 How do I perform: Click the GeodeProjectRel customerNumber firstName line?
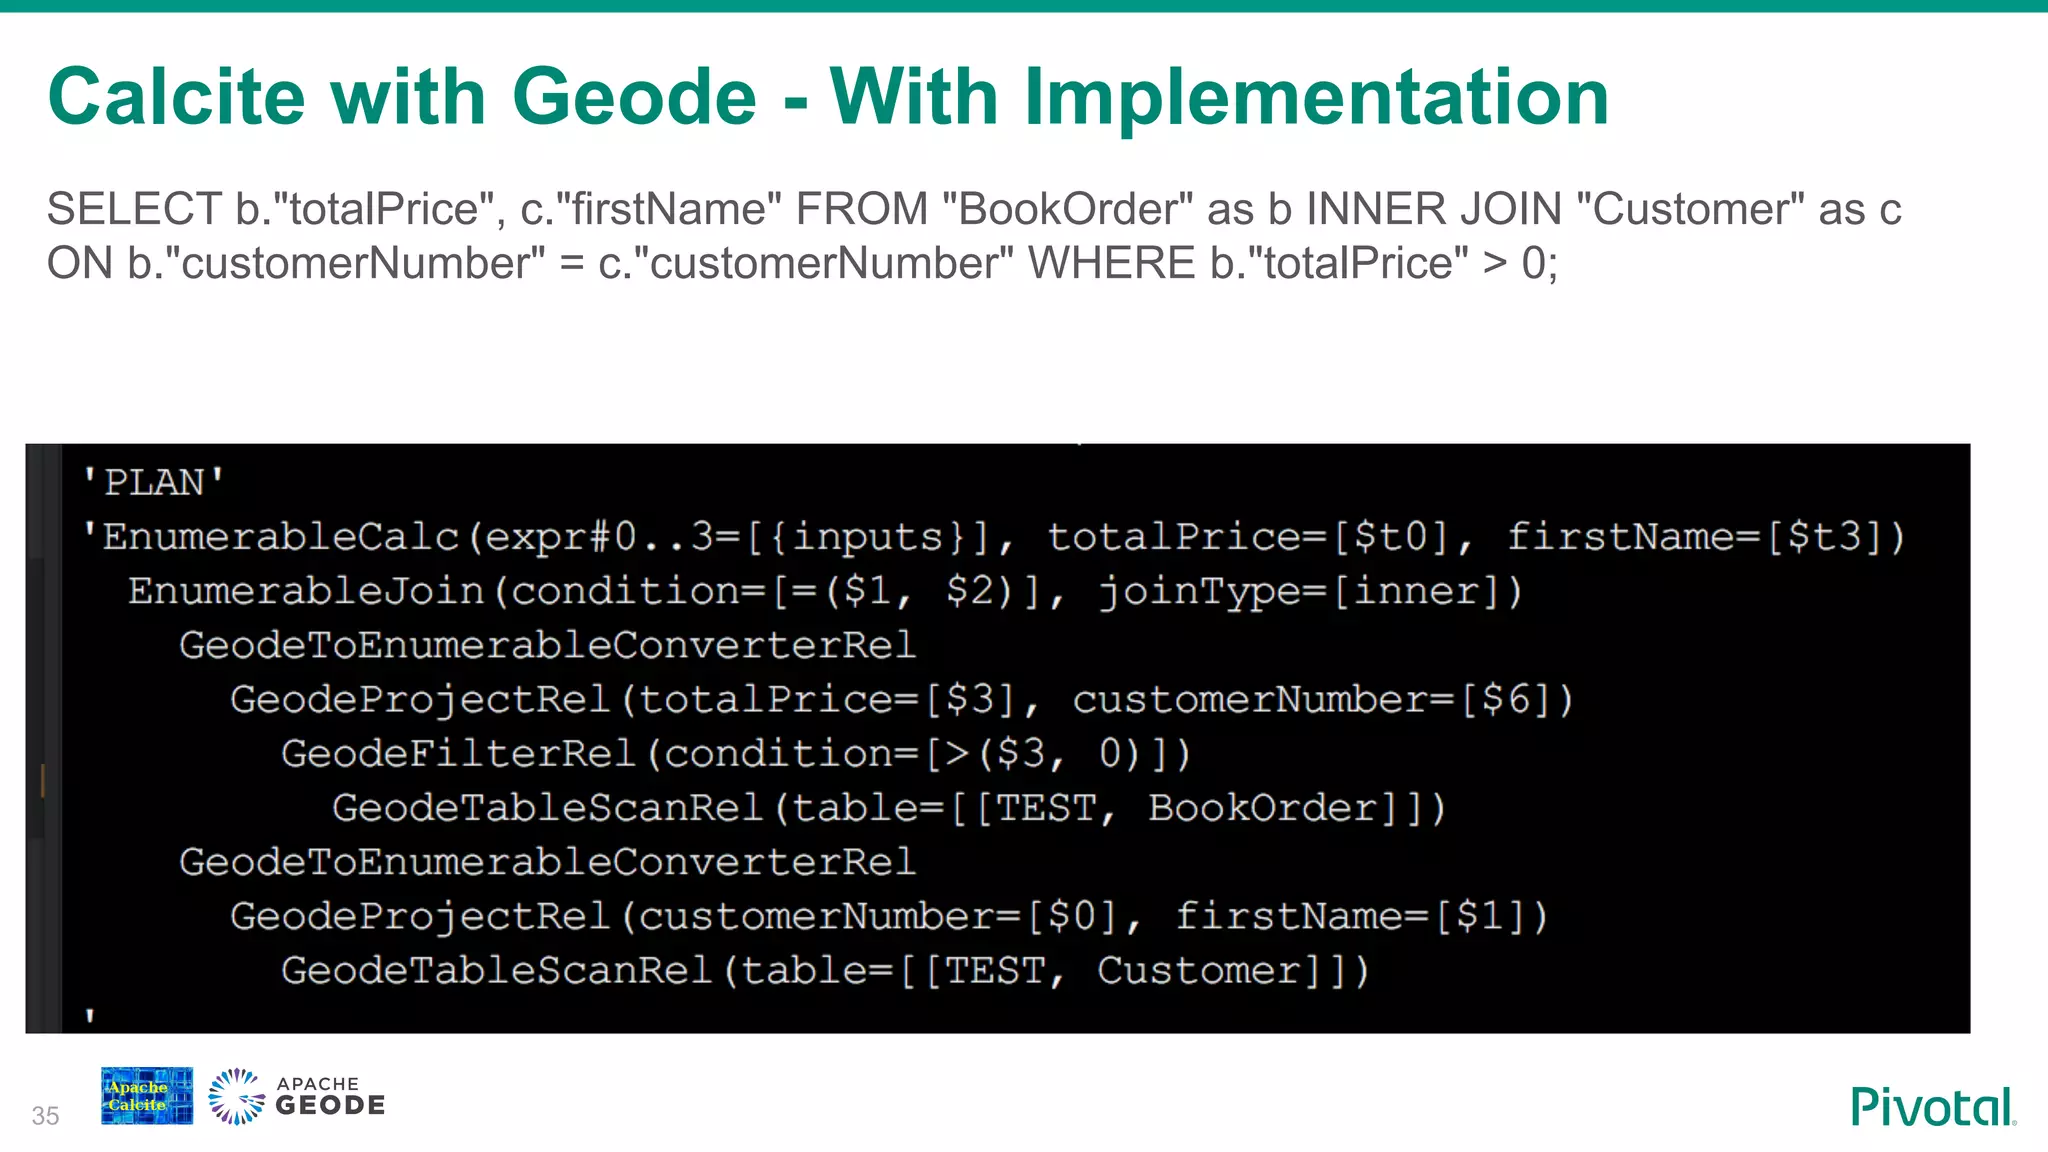click(888, 916)
